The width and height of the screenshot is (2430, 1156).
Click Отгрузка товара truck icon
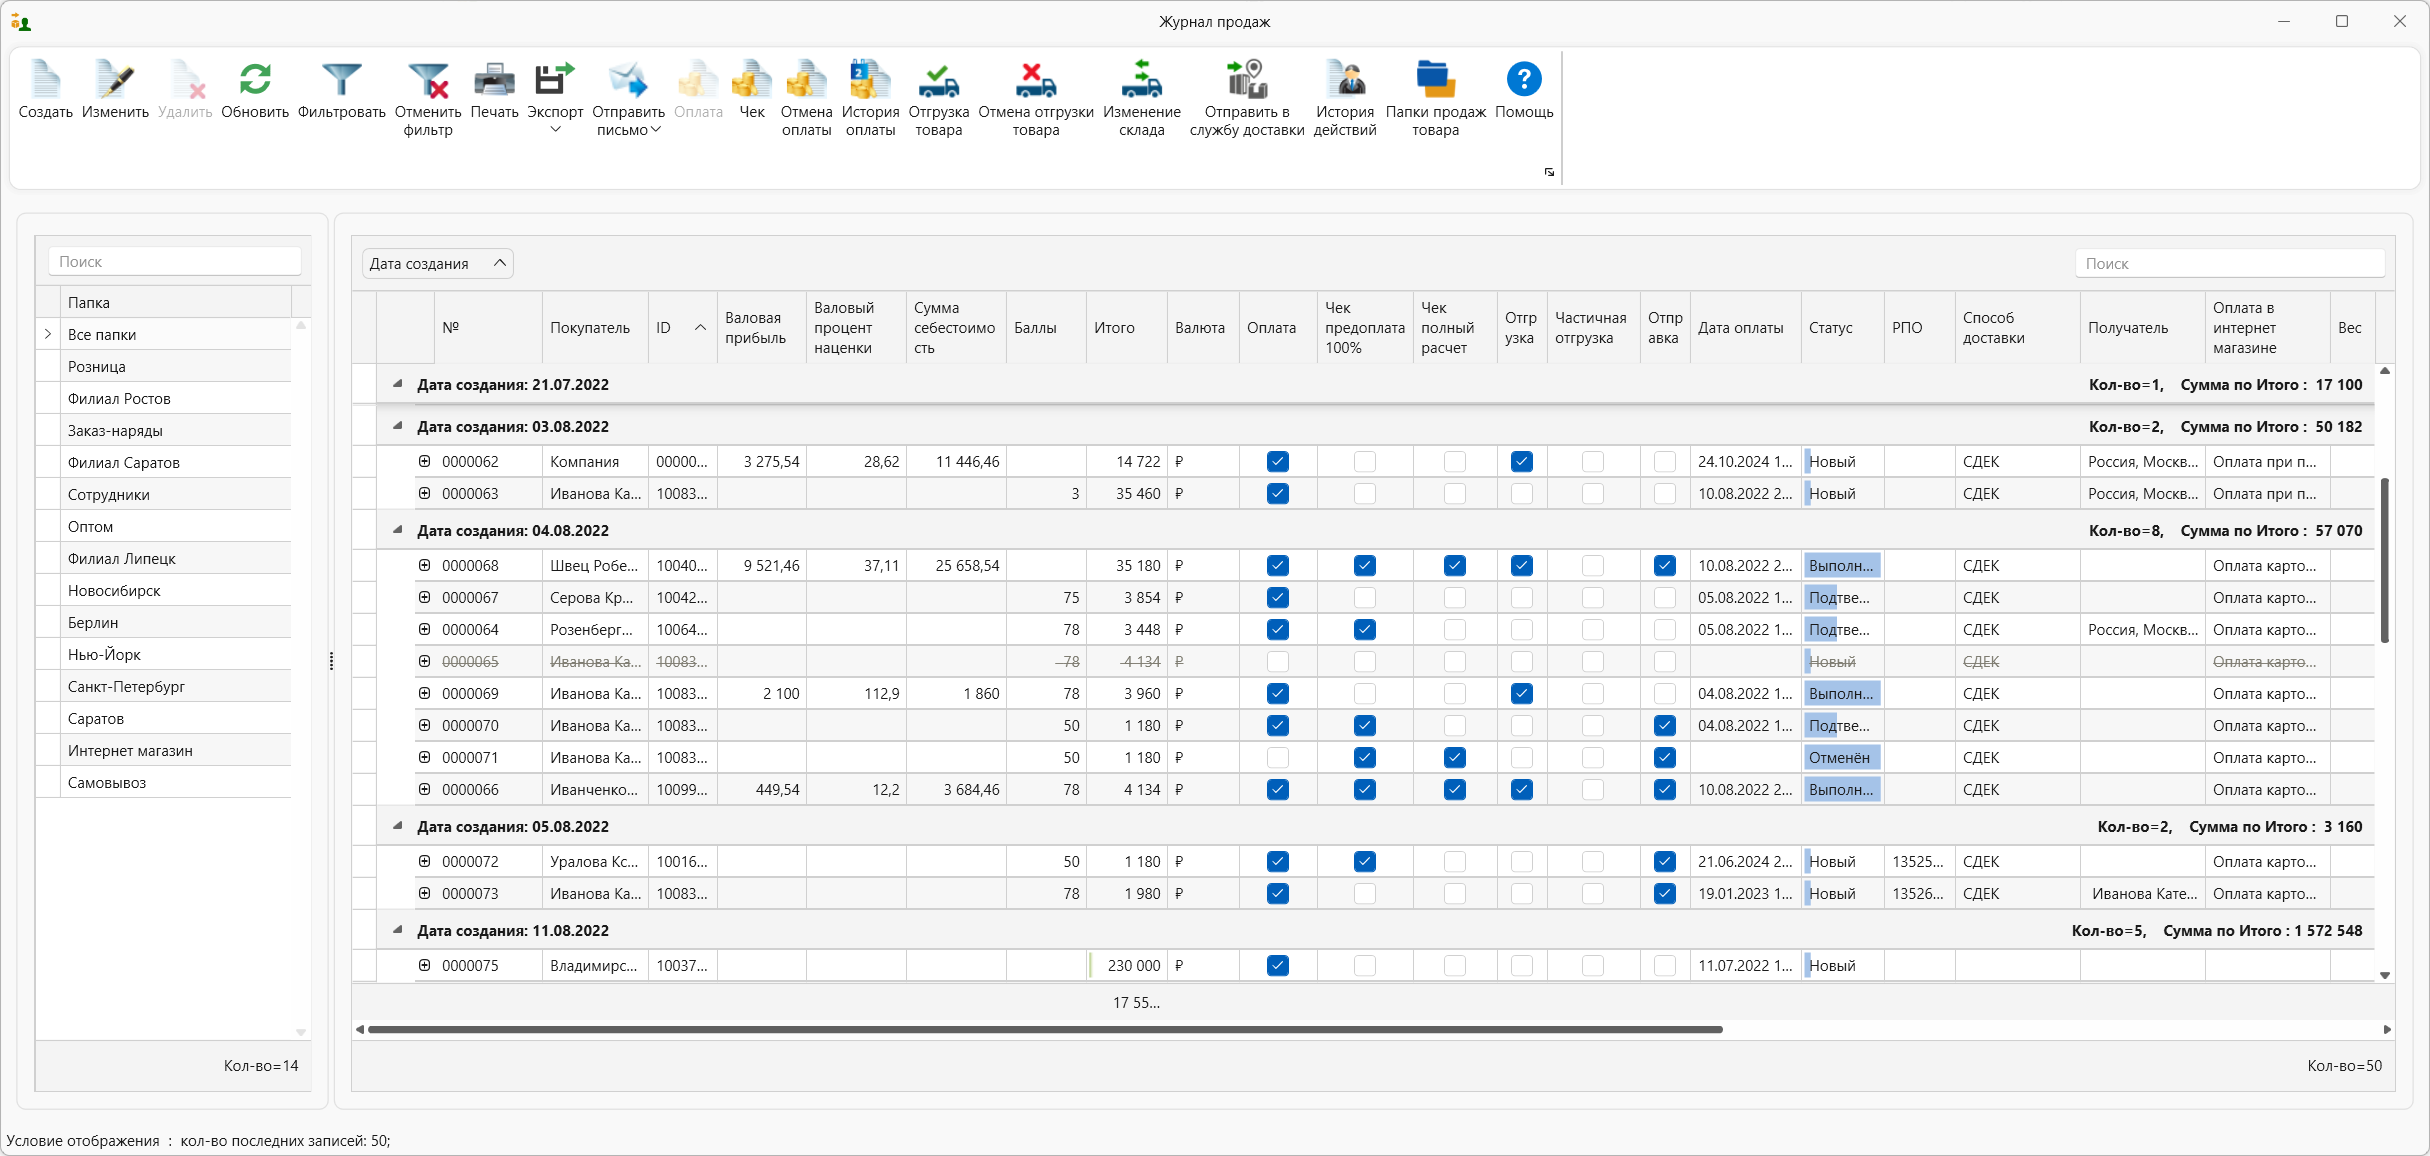pyautogui.click(x=939, y=80)
